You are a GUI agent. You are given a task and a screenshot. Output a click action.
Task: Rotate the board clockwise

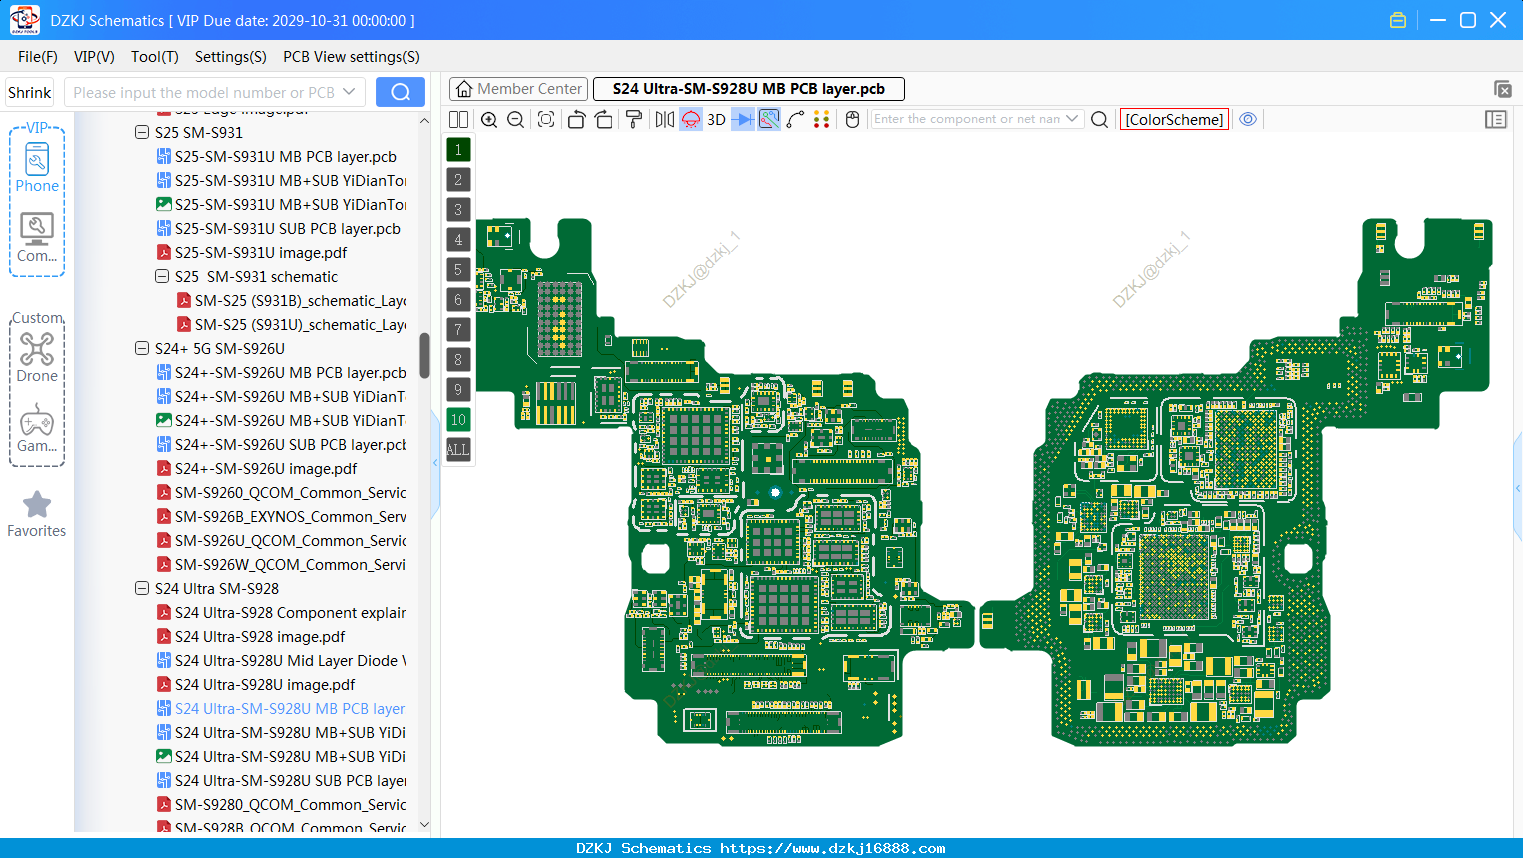tap(604, 119)
